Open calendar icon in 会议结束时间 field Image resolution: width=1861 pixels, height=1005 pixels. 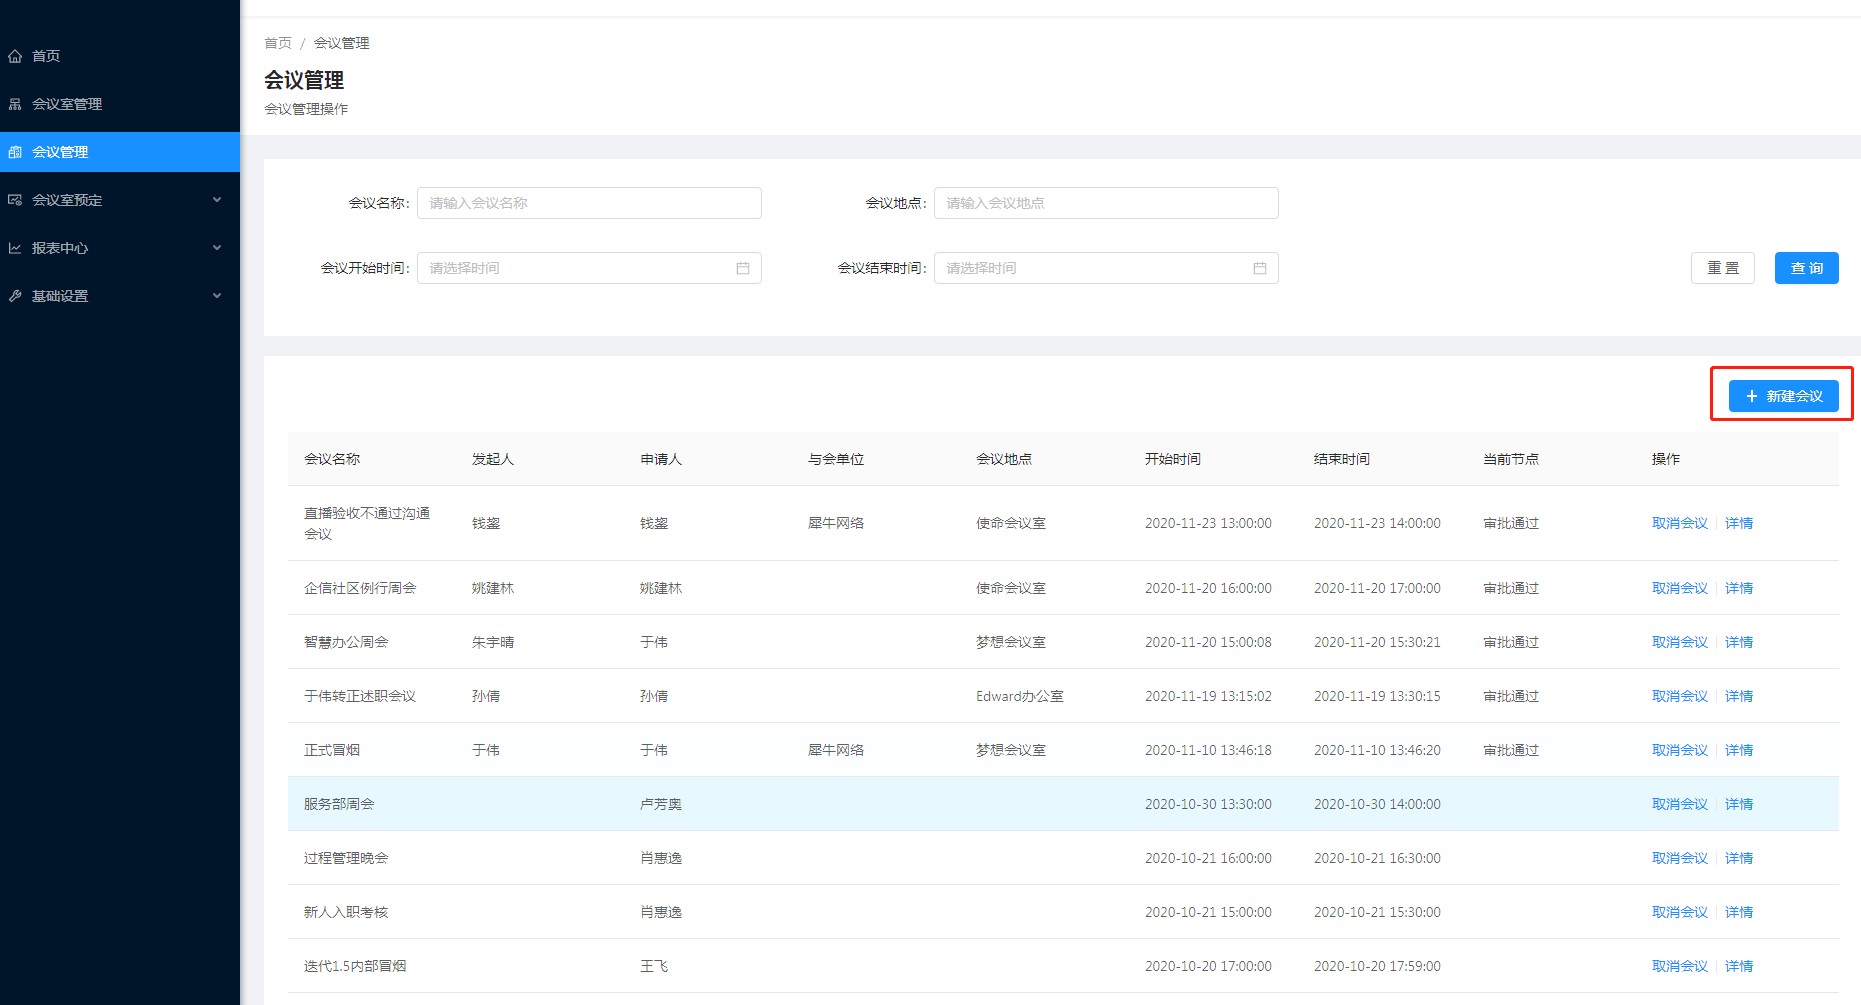pos(1260,268)
